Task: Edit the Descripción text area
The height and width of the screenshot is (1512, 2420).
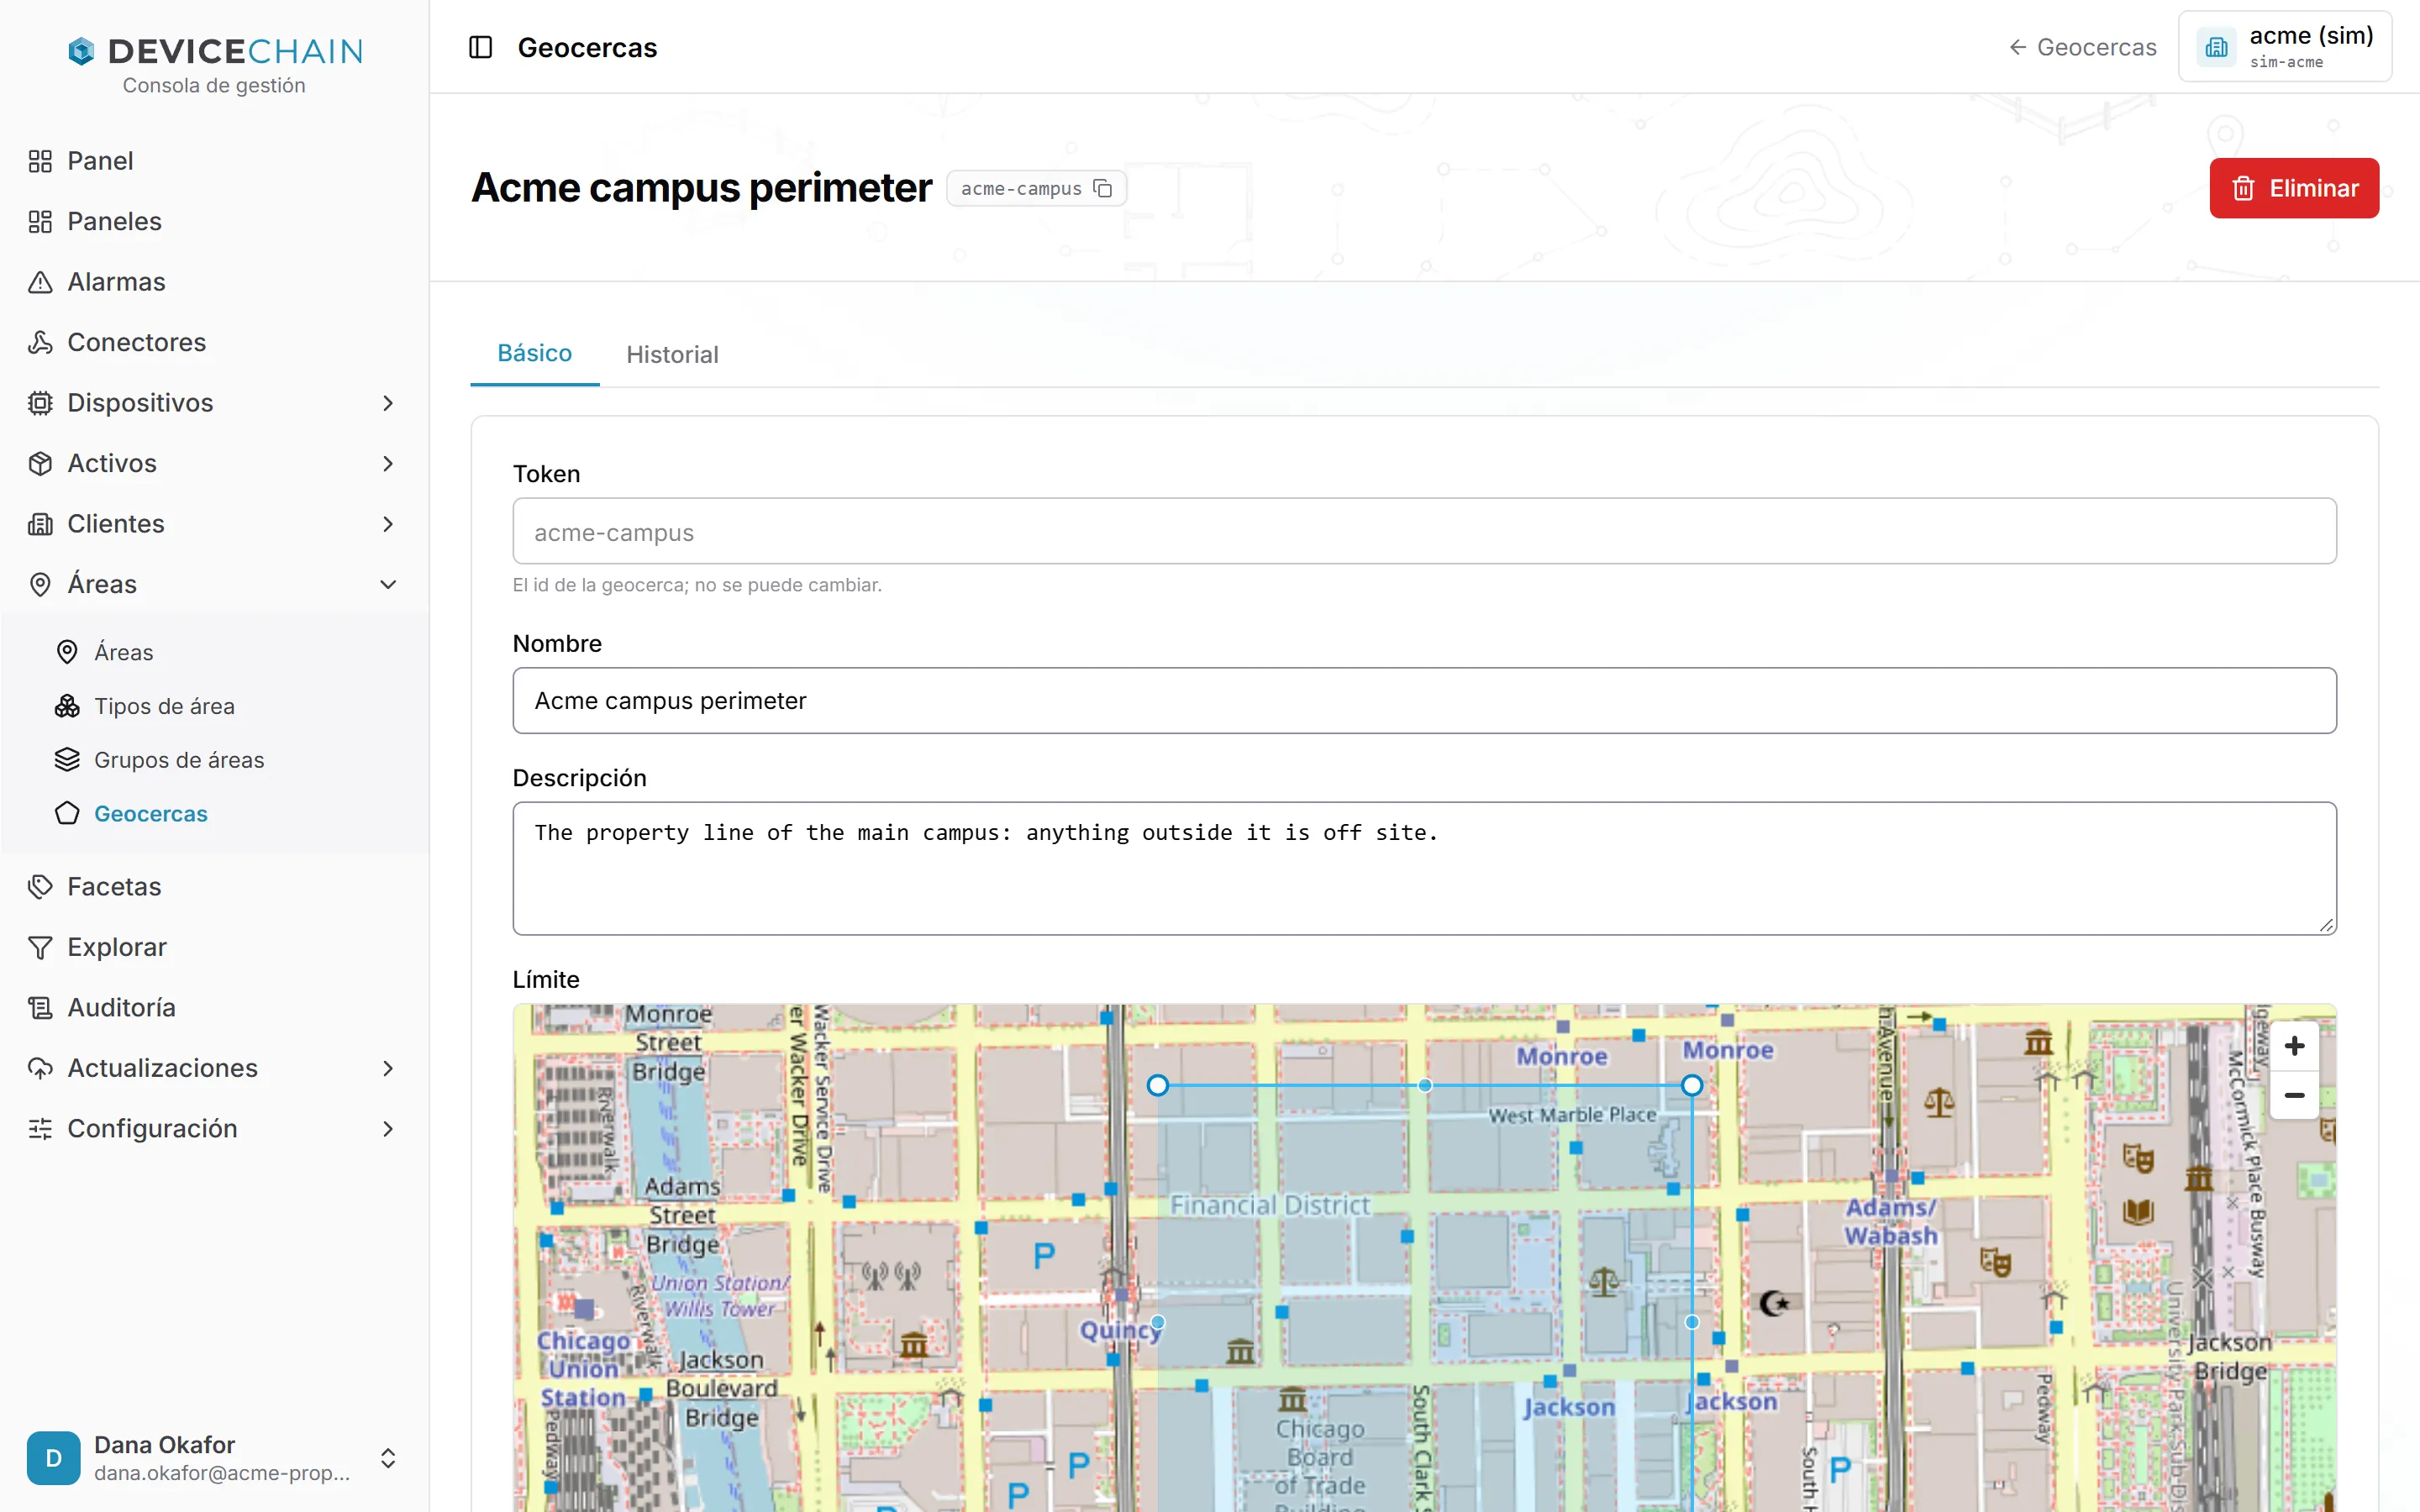Action: pos(1424,868)
